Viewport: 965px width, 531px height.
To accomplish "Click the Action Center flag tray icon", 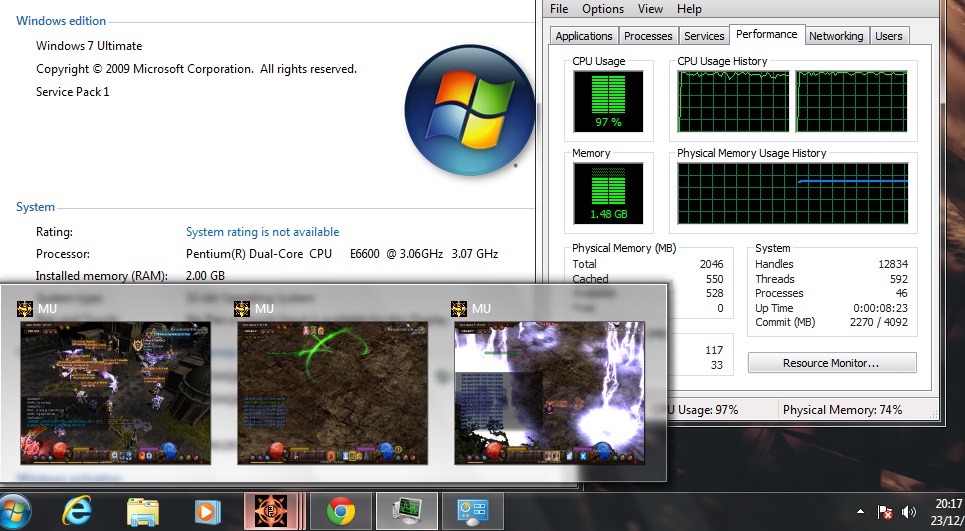I will click(885, 512).
